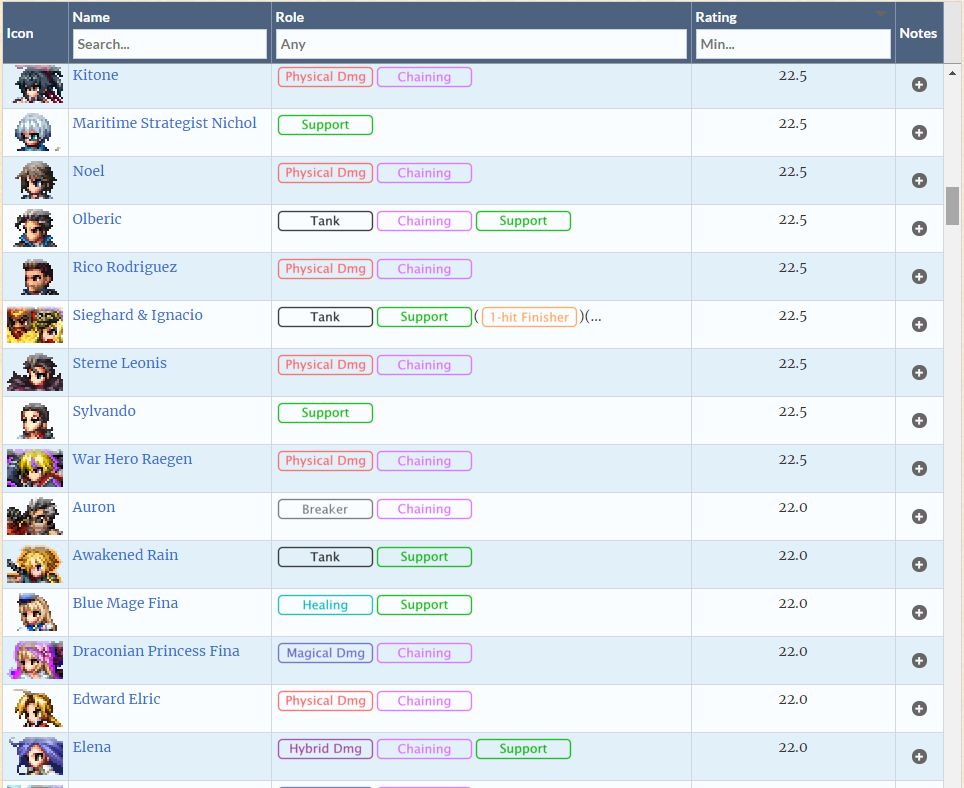Expand notes for Draconian Princess Fina

click(x=919, y=660)
